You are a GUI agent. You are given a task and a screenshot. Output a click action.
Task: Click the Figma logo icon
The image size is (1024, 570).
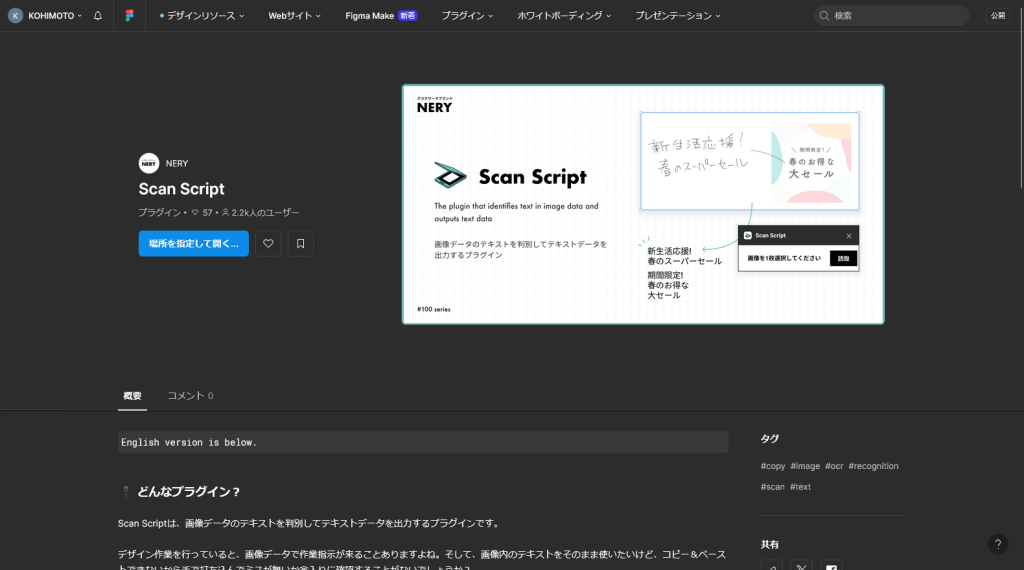pos(129,16)
